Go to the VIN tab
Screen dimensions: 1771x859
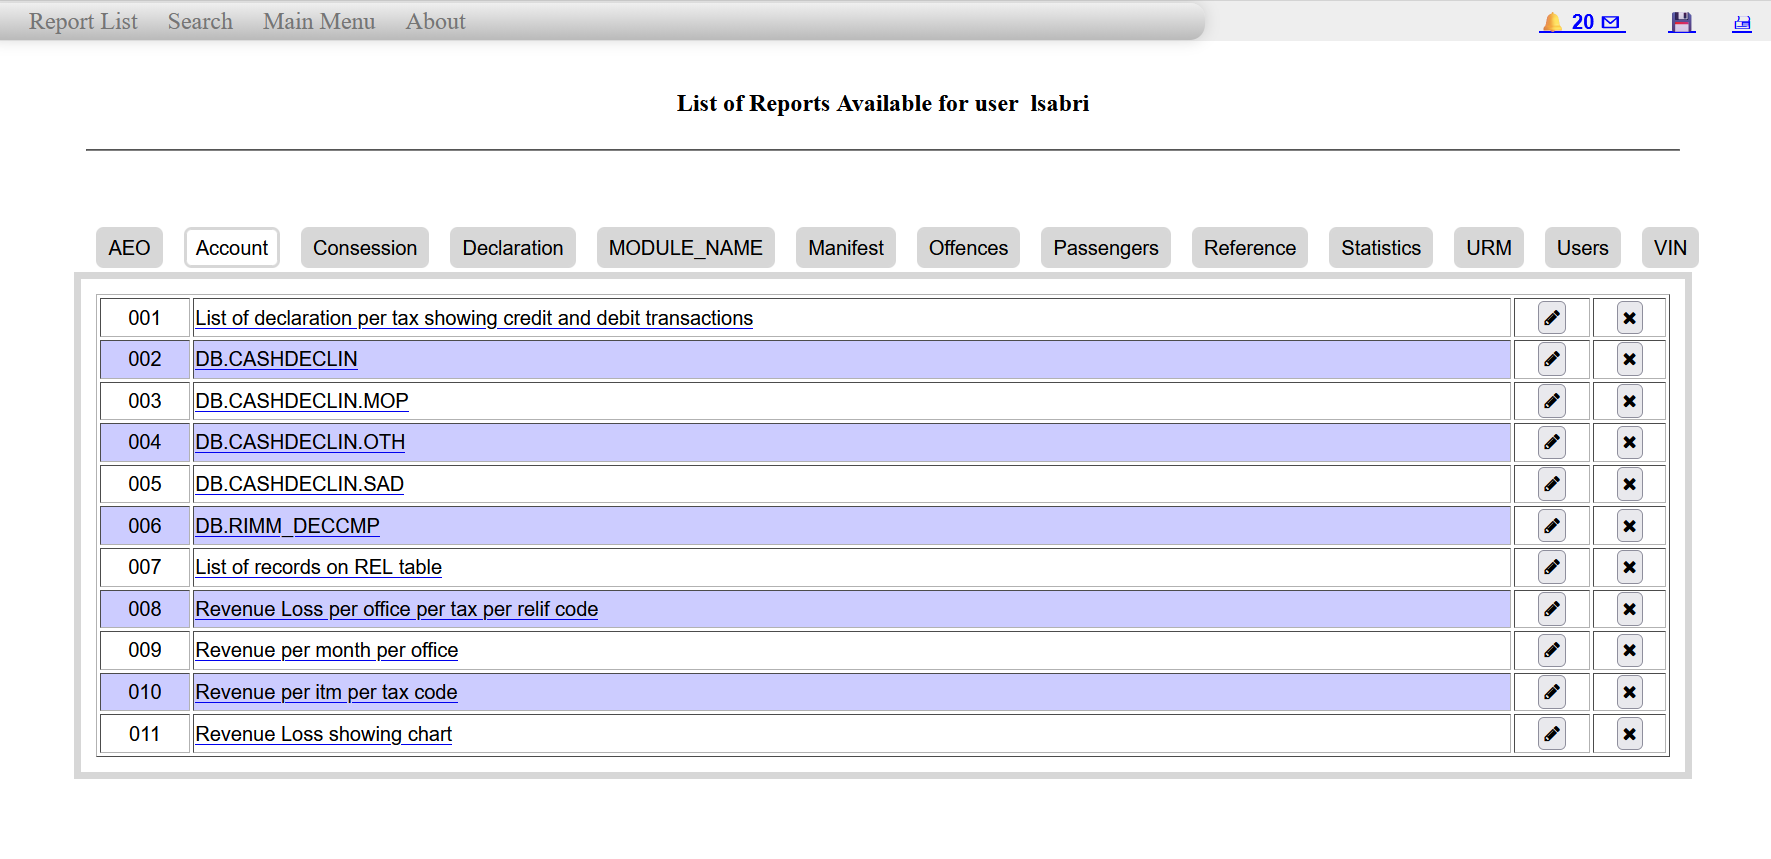tap(1669, 248)
